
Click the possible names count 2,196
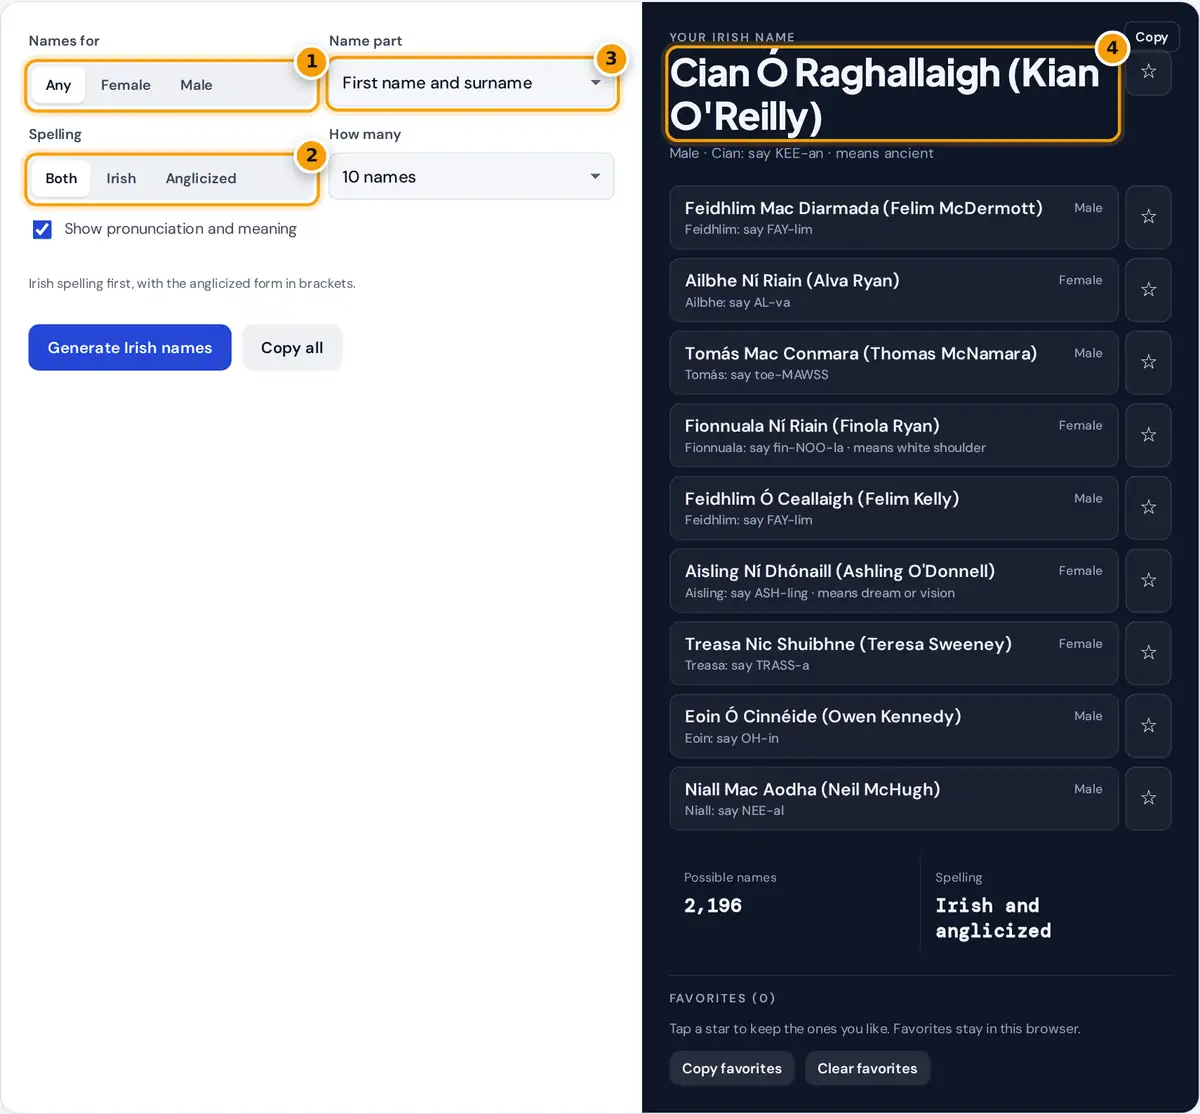[713, 906]
